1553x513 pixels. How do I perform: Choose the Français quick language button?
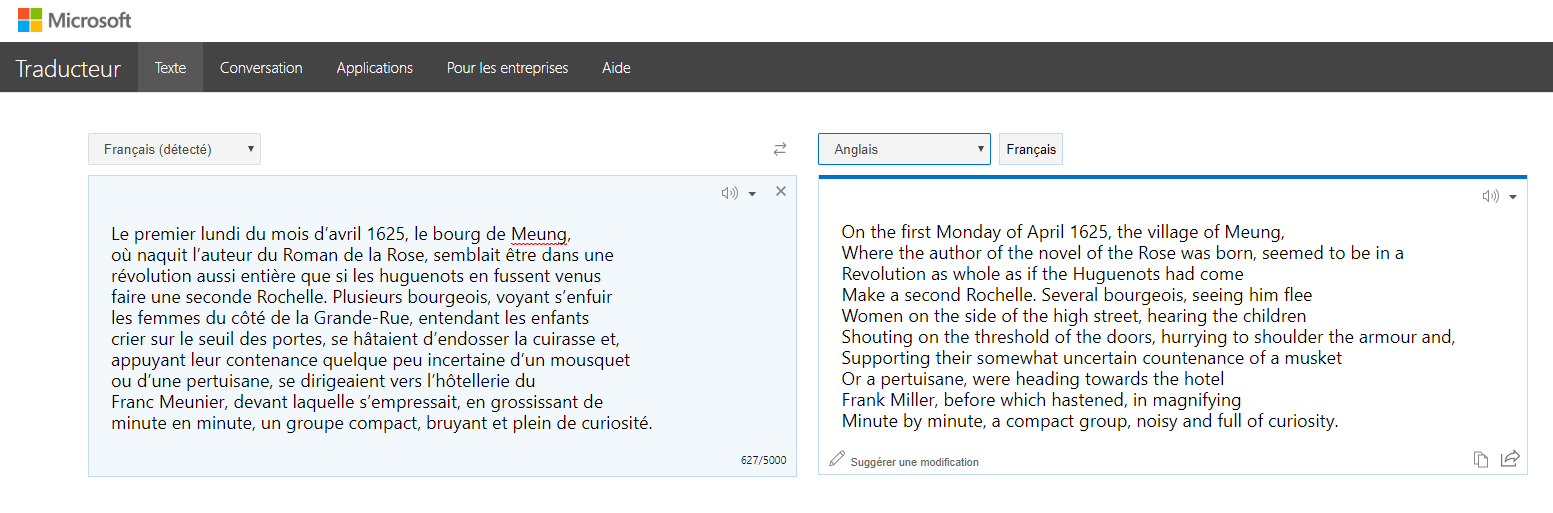pos(1031,149)
